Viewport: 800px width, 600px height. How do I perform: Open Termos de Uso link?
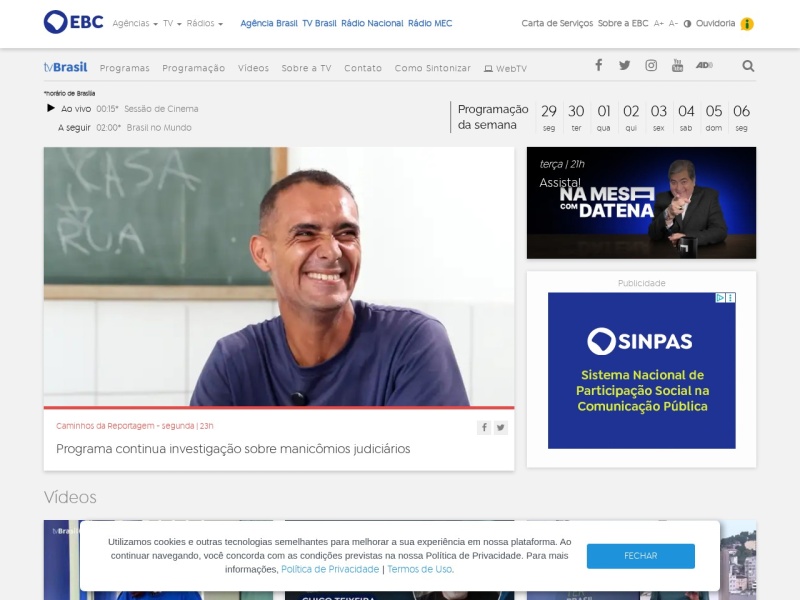420,569
